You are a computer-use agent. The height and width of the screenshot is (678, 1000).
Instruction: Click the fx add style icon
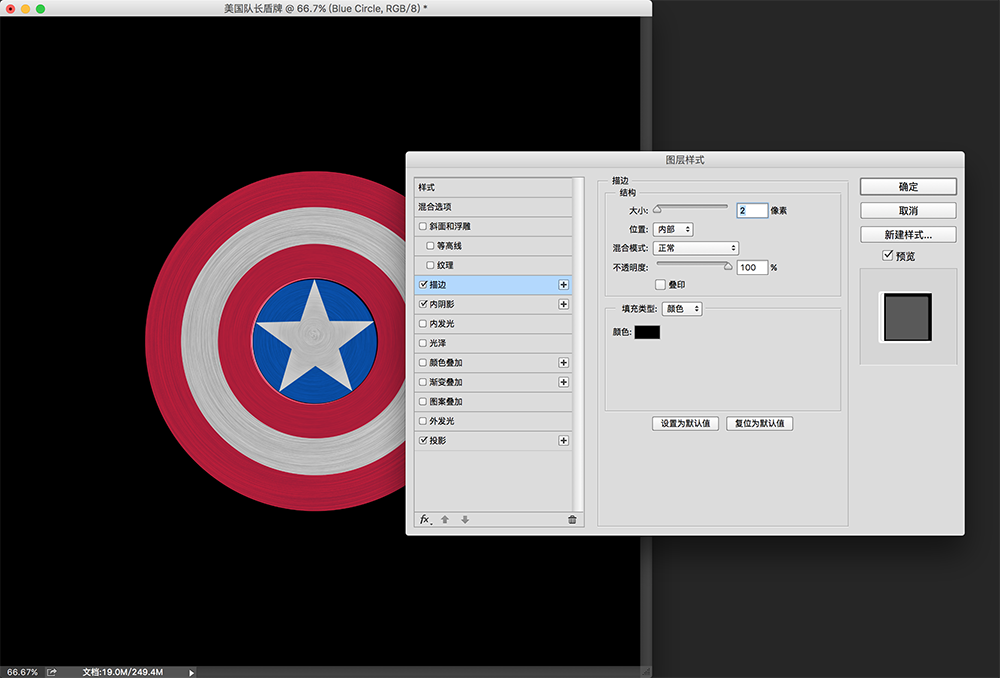[425, 520]
